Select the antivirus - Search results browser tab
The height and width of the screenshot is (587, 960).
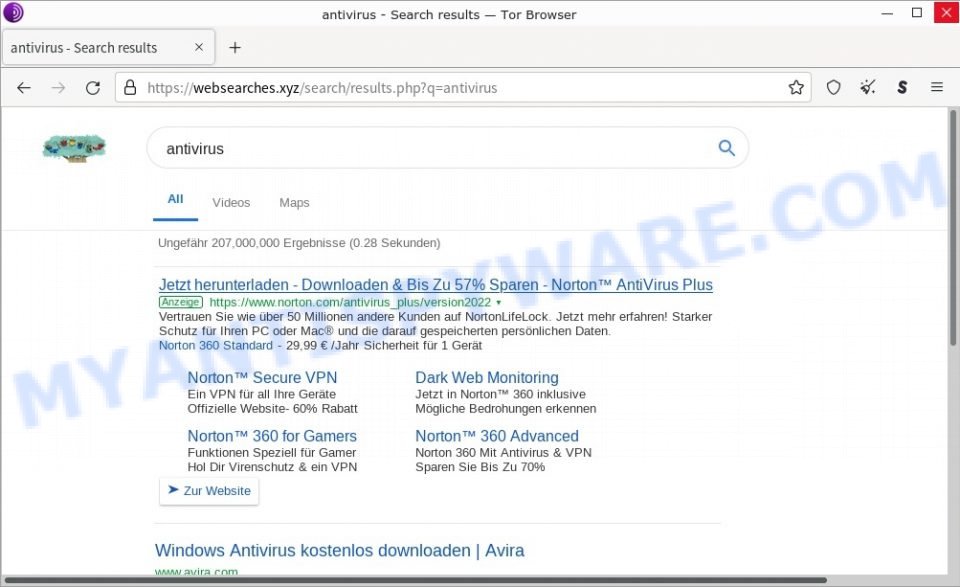coord(108,47)
